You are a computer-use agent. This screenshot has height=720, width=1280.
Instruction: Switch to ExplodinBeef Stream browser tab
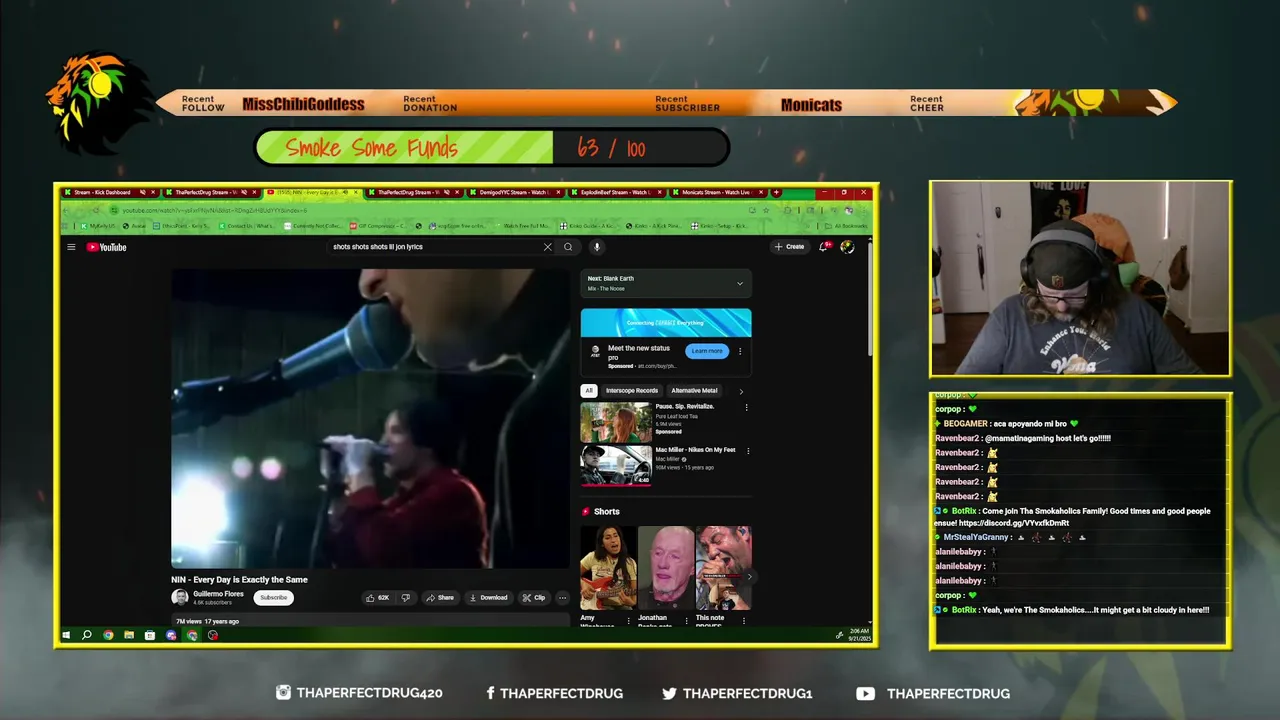pyautogui.click(x=616, y=192)
